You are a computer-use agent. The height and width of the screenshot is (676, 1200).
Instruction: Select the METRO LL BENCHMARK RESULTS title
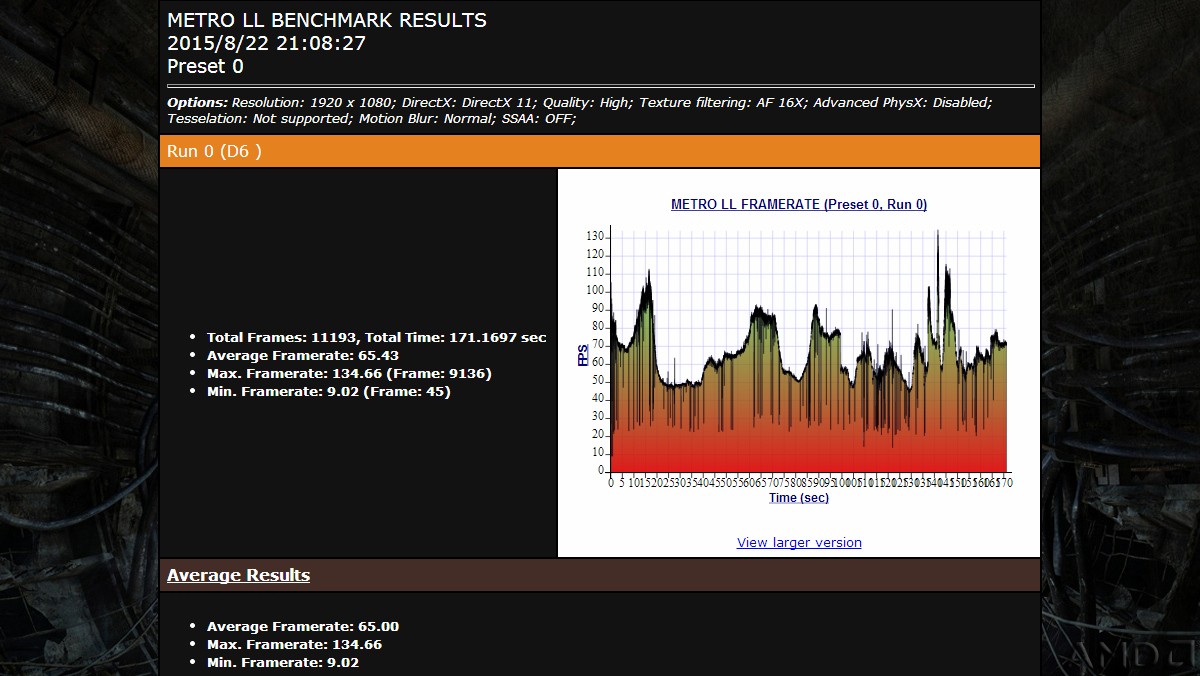tap(327, 20)
